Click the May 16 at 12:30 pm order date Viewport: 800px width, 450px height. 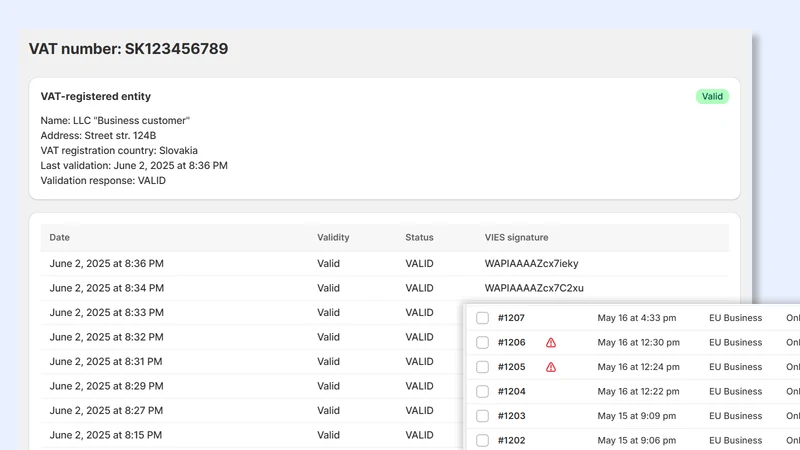click(638, 342)
